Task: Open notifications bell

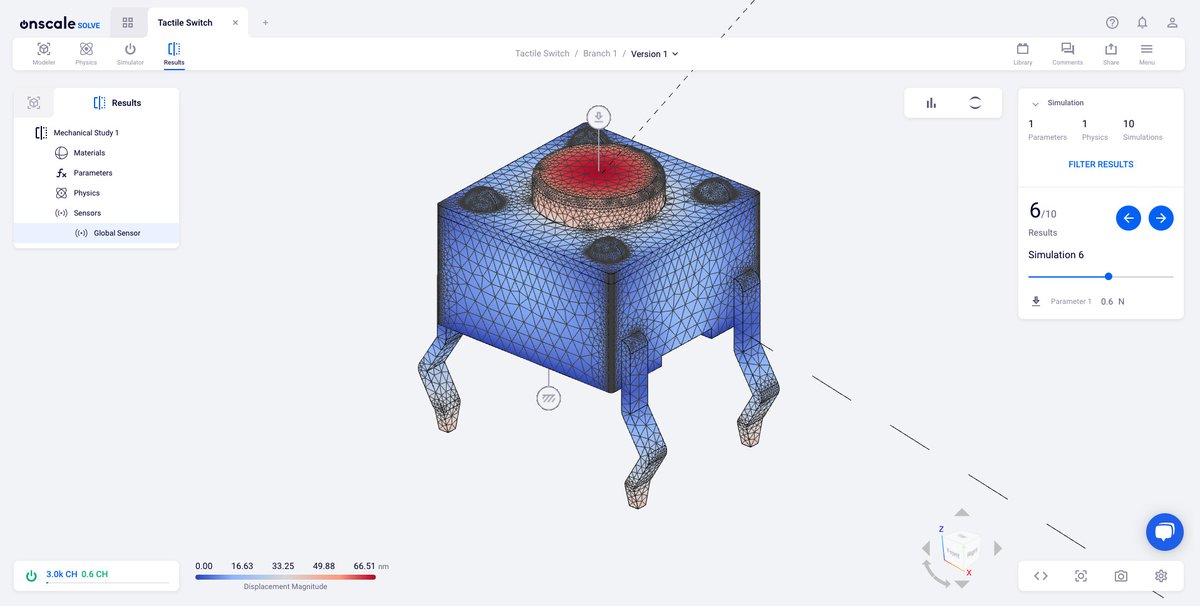Action: 1142,22
